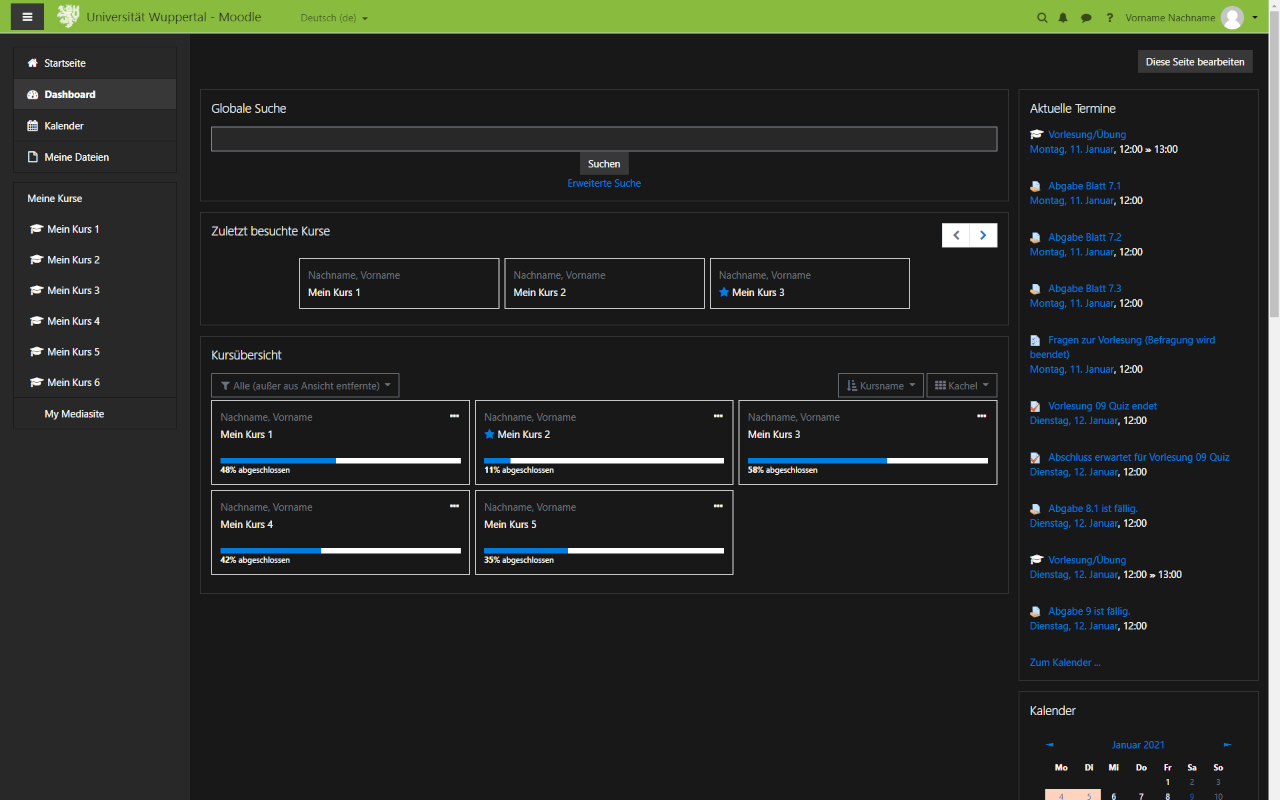Click Mein Kurs 2 progress bar at 11%
The height and width of the screenshot is (800, 1280).
click(x=604, y=460)
